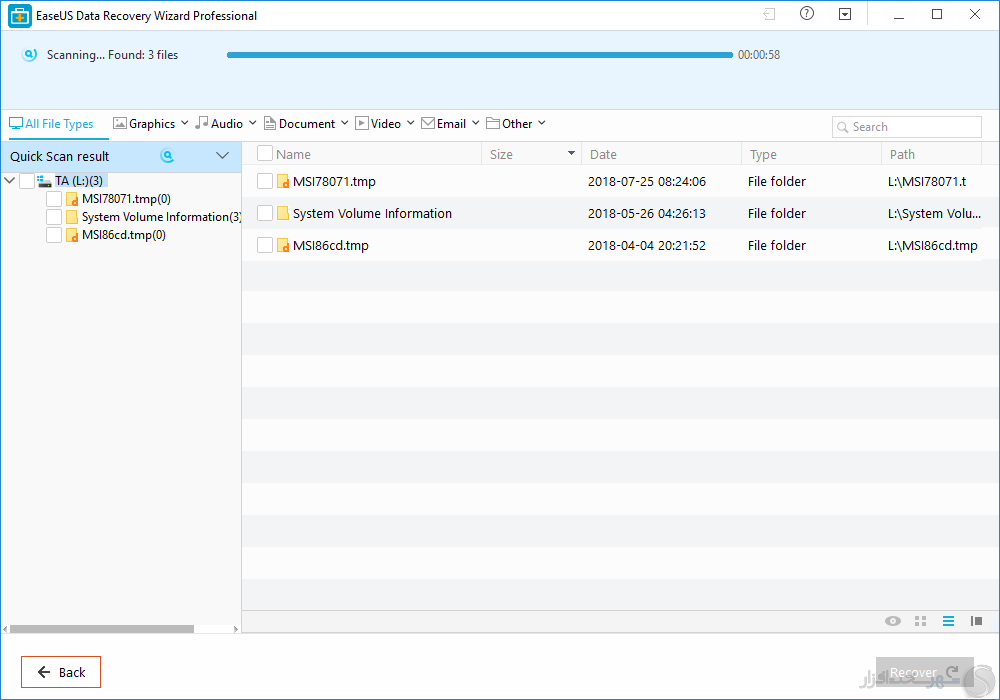The width and height of the screenshot is (1000, 700).
Task: Sort by the Name column header
Action: coord(293,154)
